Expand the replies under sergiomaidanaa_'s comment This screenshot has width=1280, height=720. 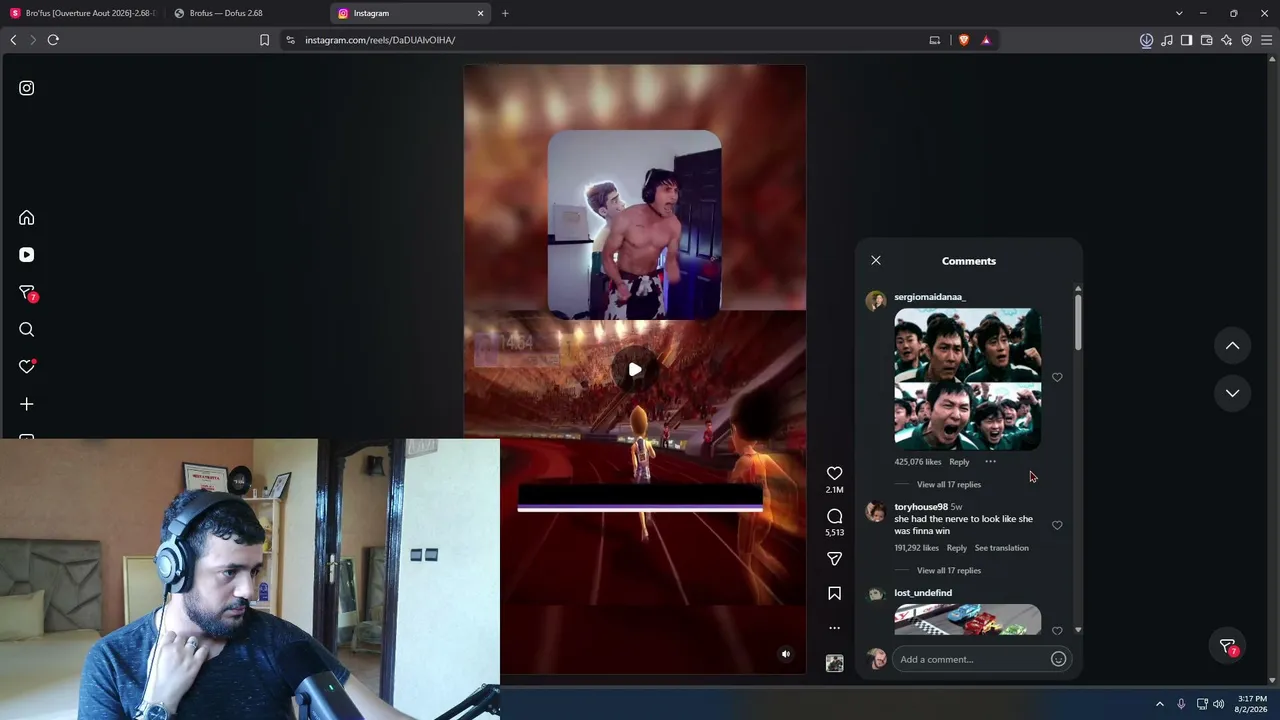(x=949, y=485)
